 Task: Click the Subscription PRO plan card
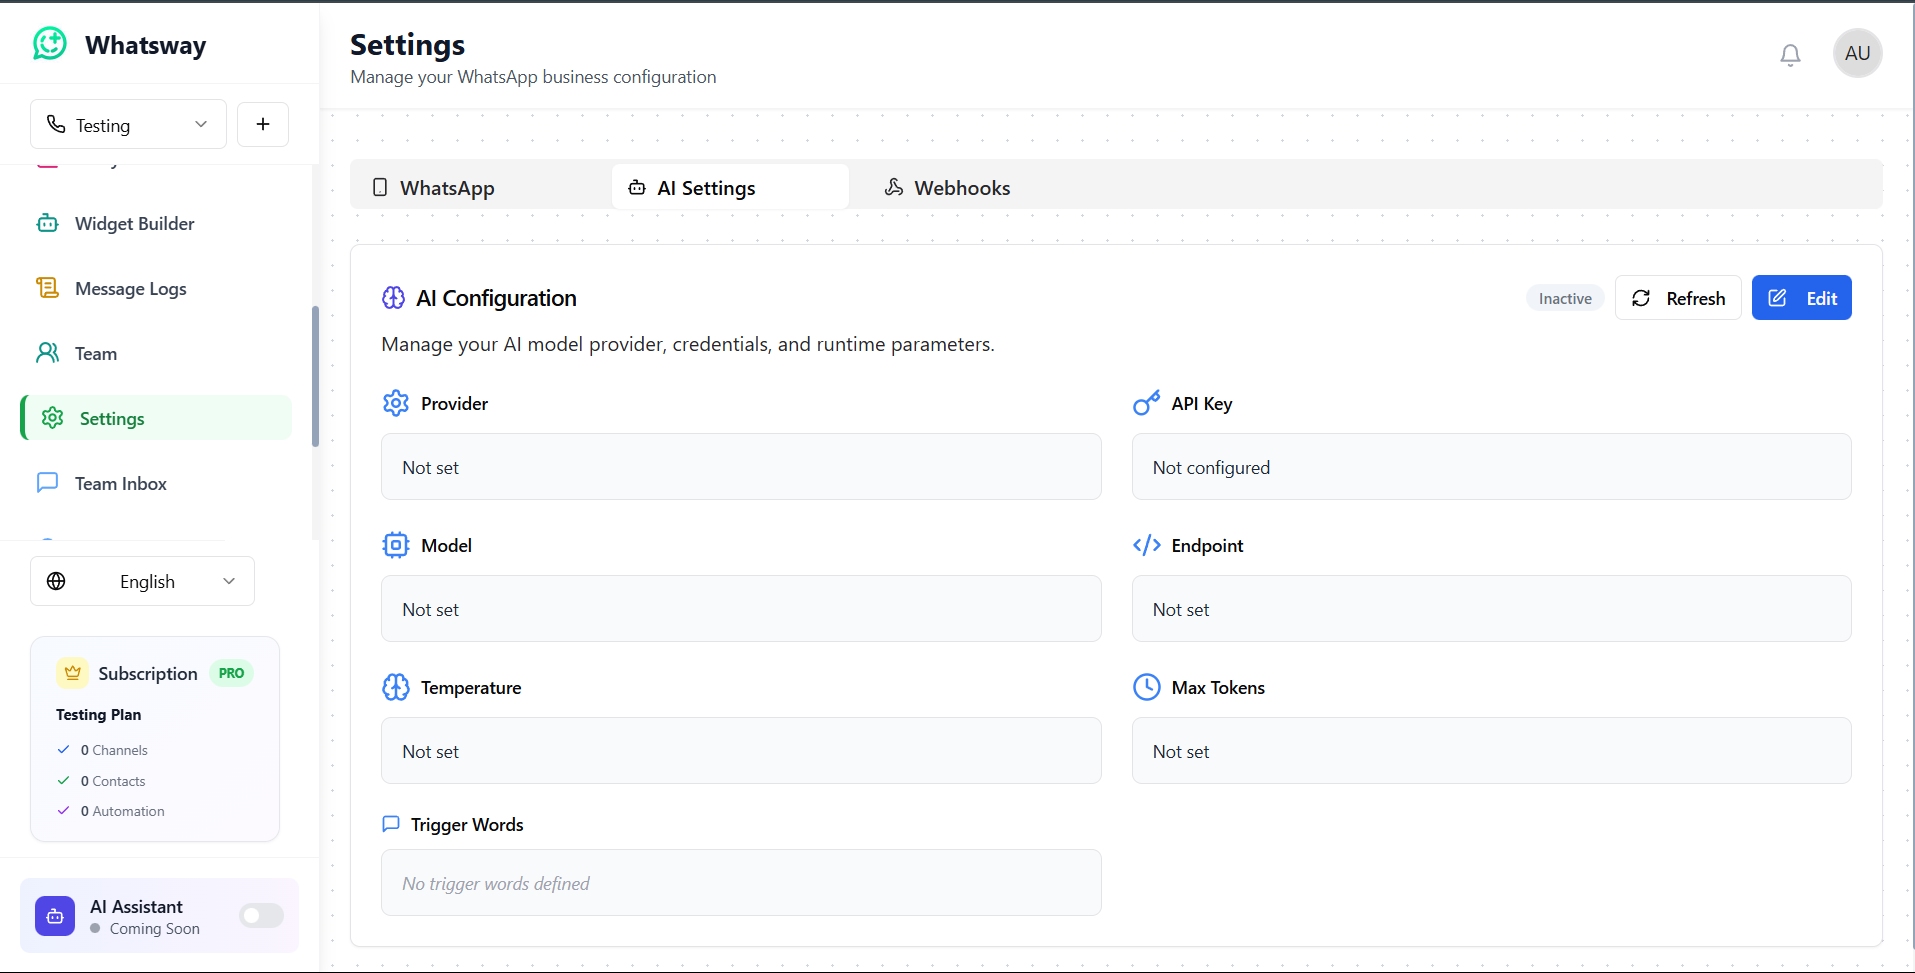click(x=155, y=739)
